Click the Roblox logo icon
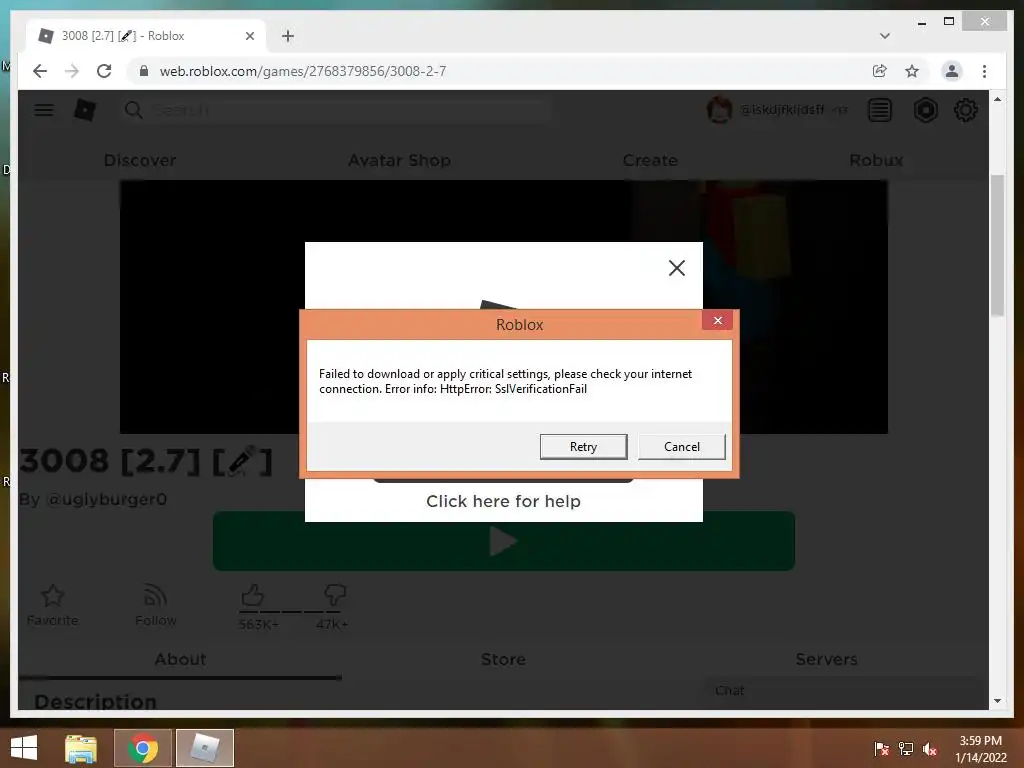This screenshot has height=768, width=1024. 85,110
